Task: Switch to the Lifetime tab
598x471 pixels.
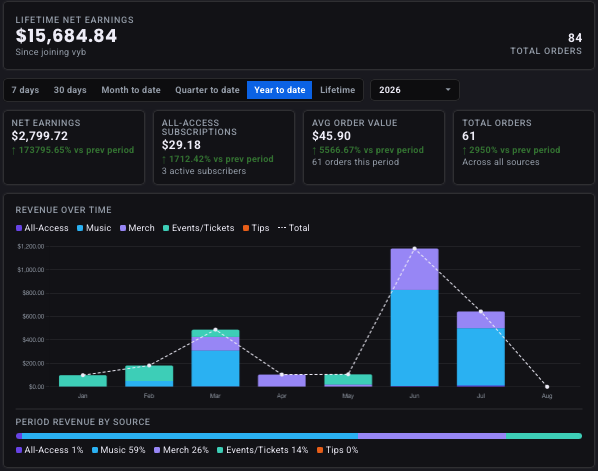Action: click(338, 90)
